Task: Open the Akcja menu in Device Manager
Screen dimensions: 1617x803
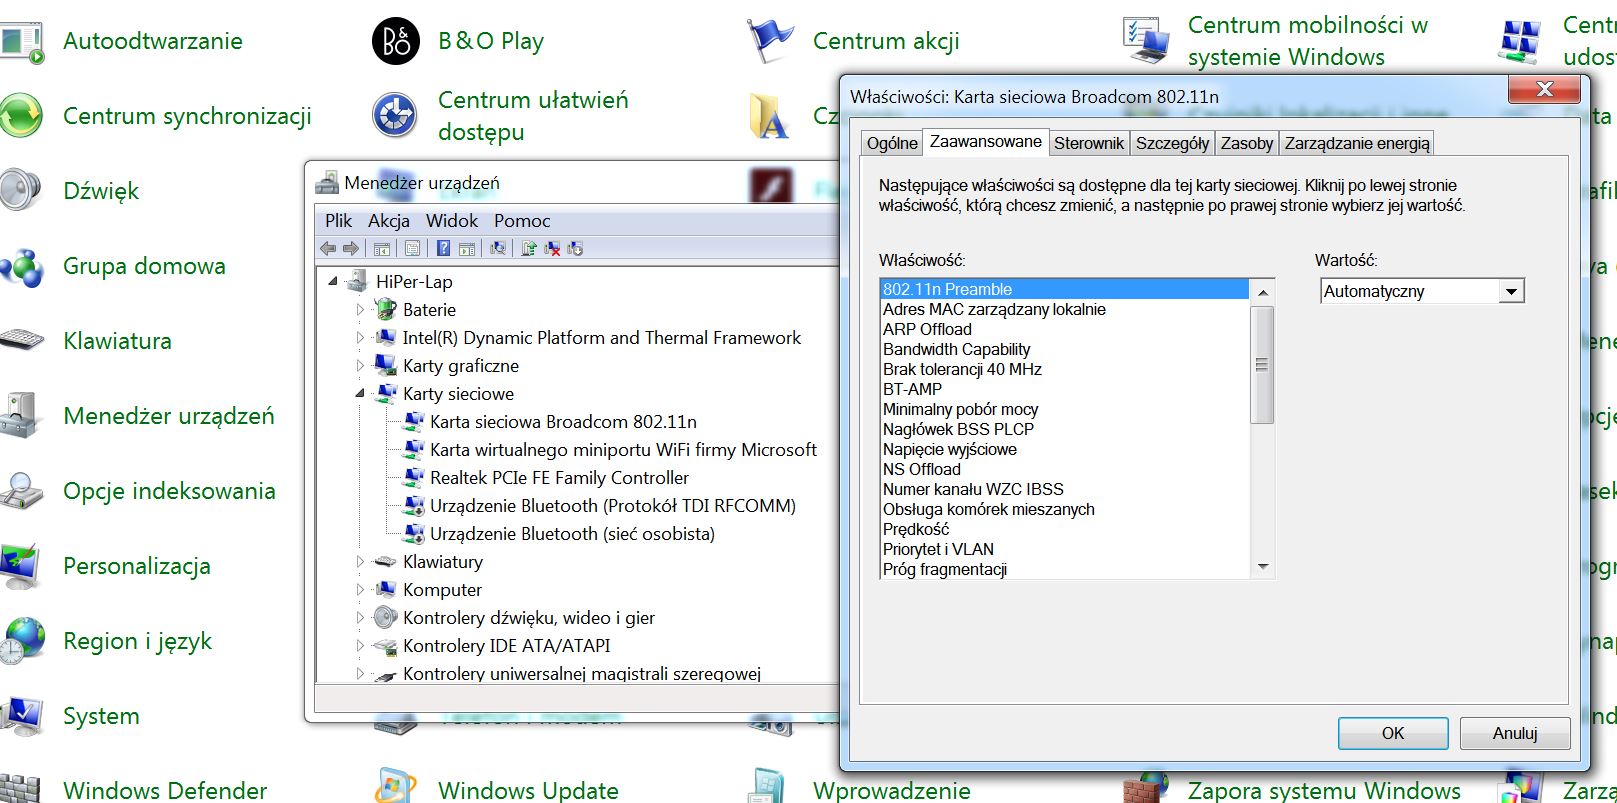Action: pos(388,221)
